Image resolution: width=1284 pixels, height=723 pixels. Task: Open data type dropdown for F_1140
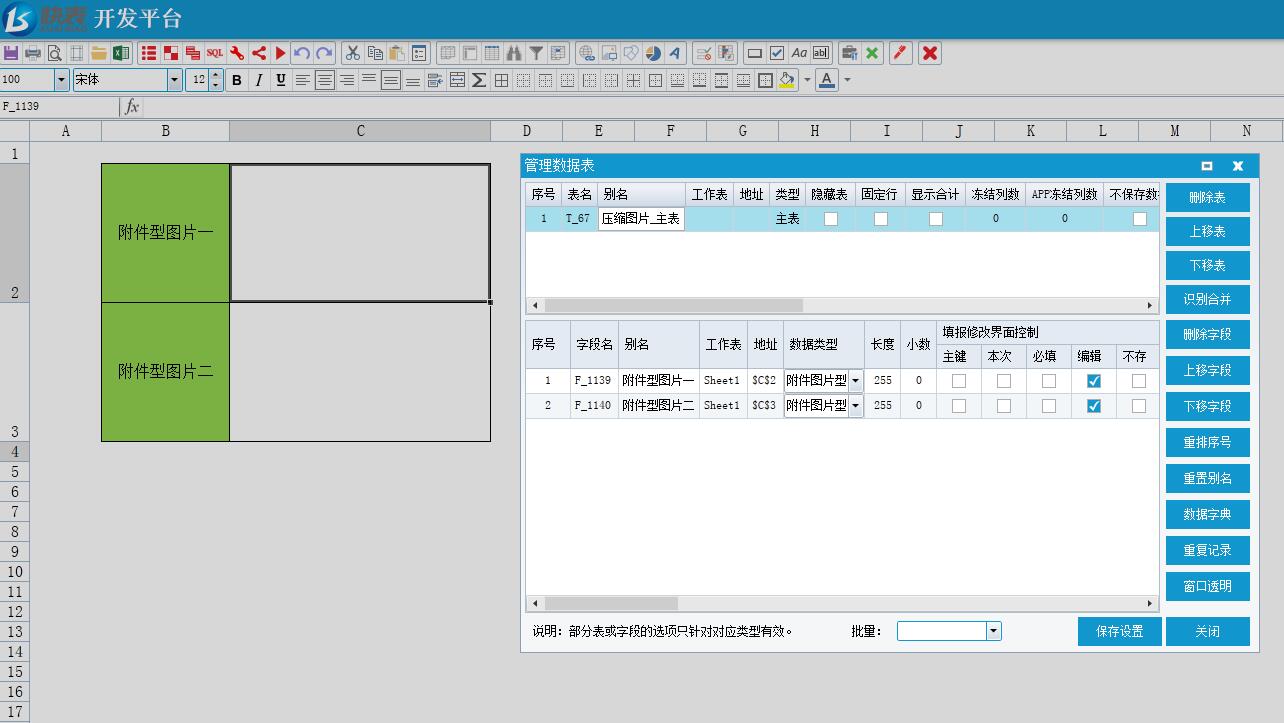click(855, 406)
